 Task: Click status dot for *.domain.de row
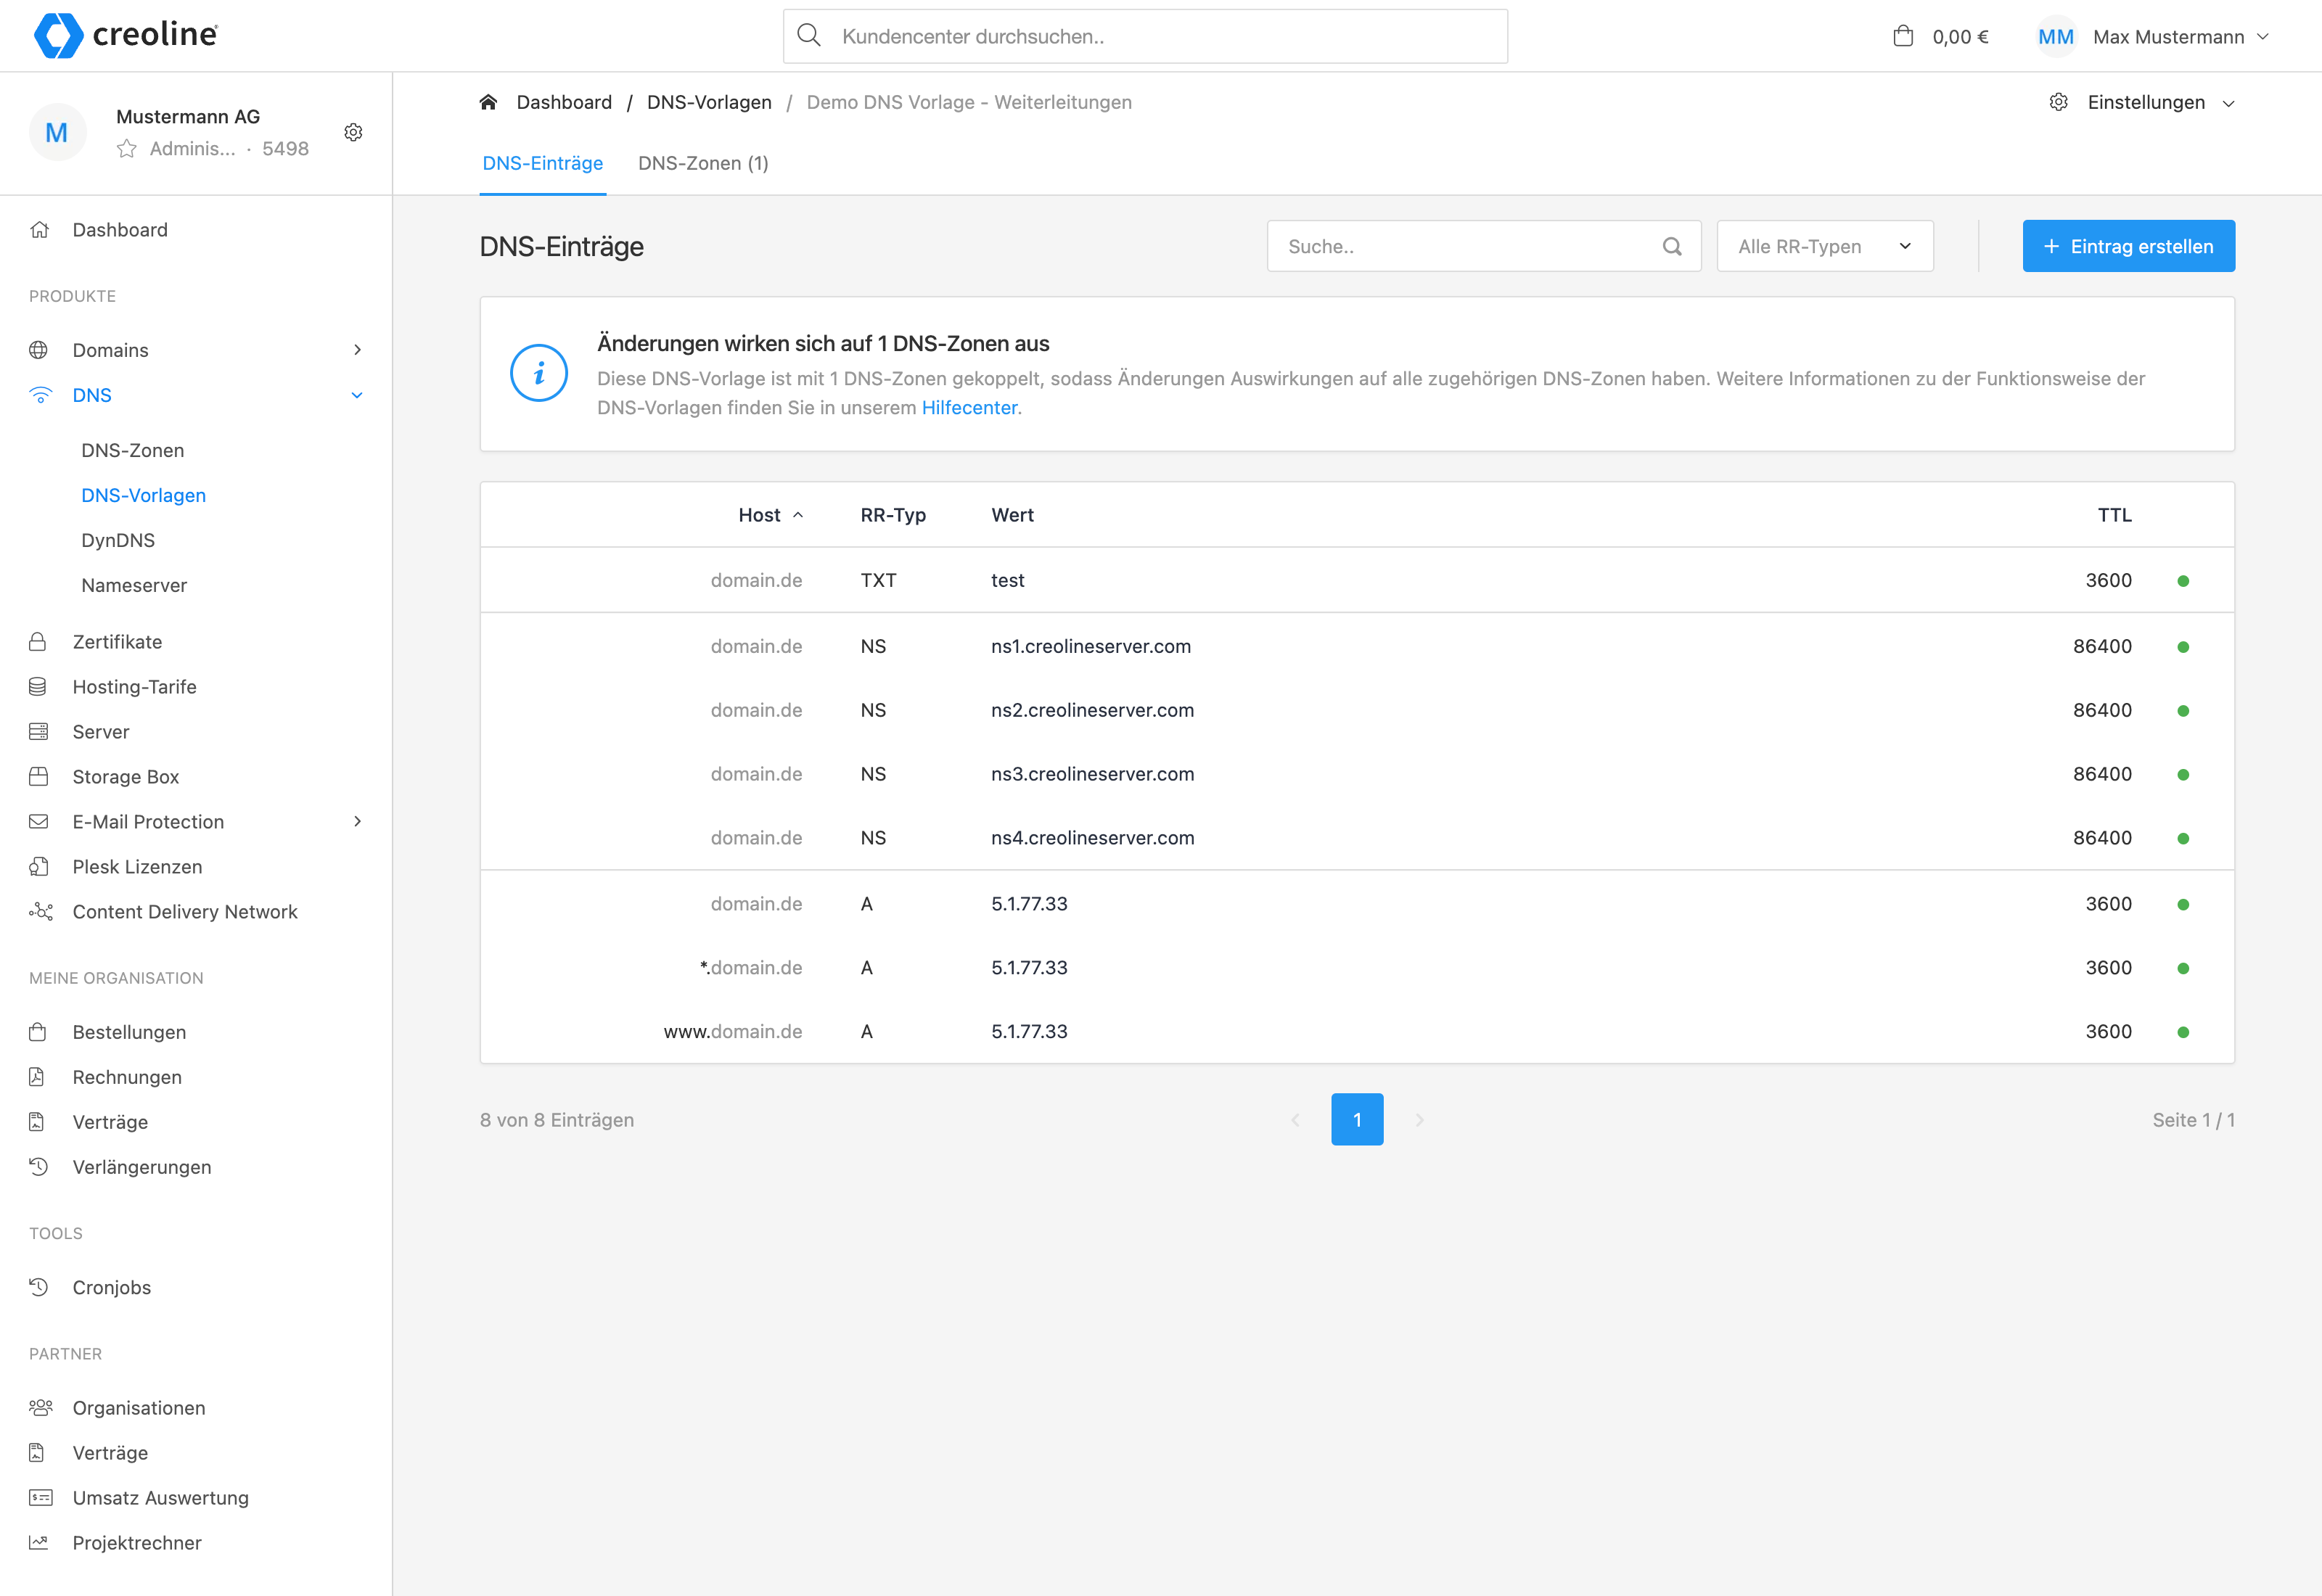coord(2183,968)
